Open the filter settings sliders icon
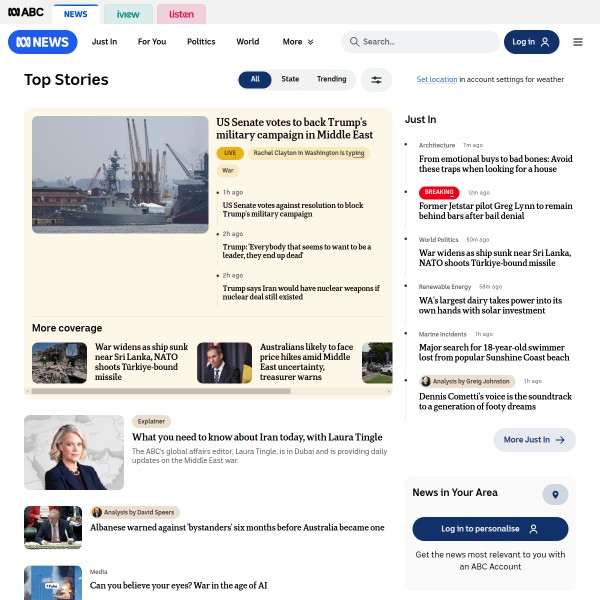Screen dimensions: 600x600 [x=376, y=80]
